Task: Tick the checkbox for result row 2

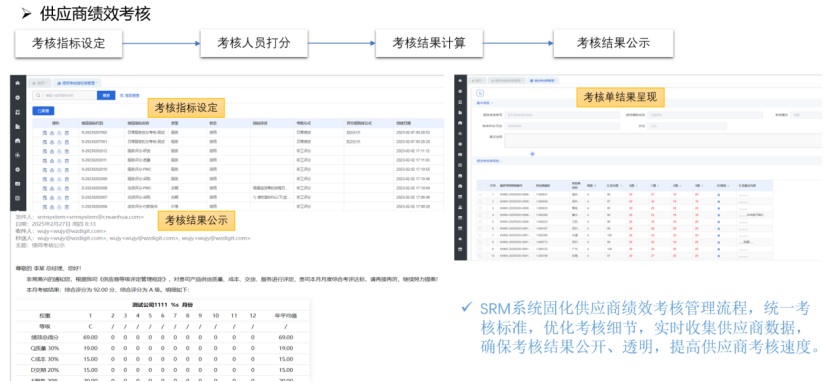Action: click(480, 201)
